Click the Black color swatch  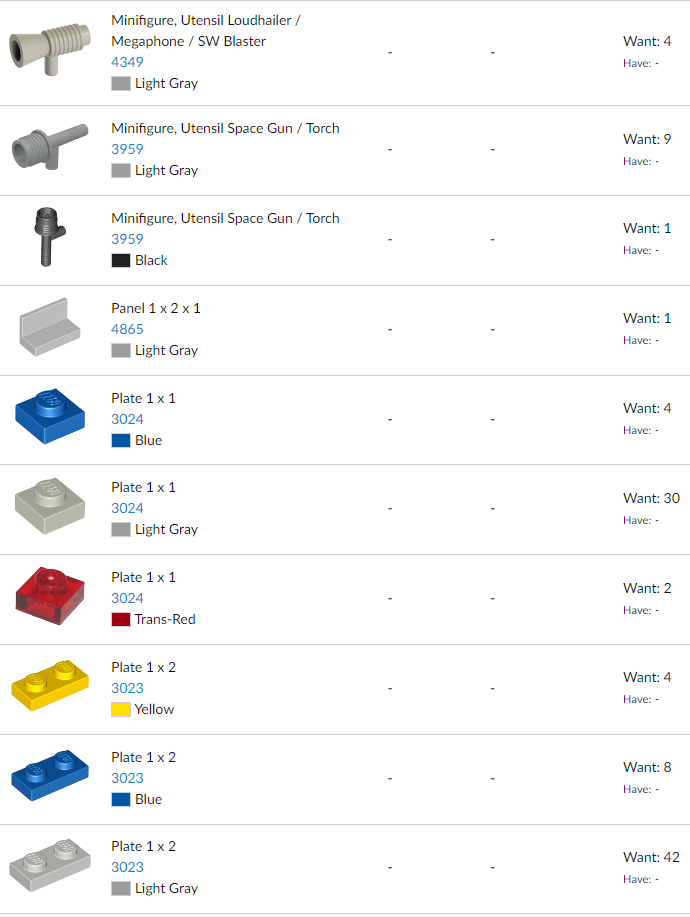click(121, 260)
